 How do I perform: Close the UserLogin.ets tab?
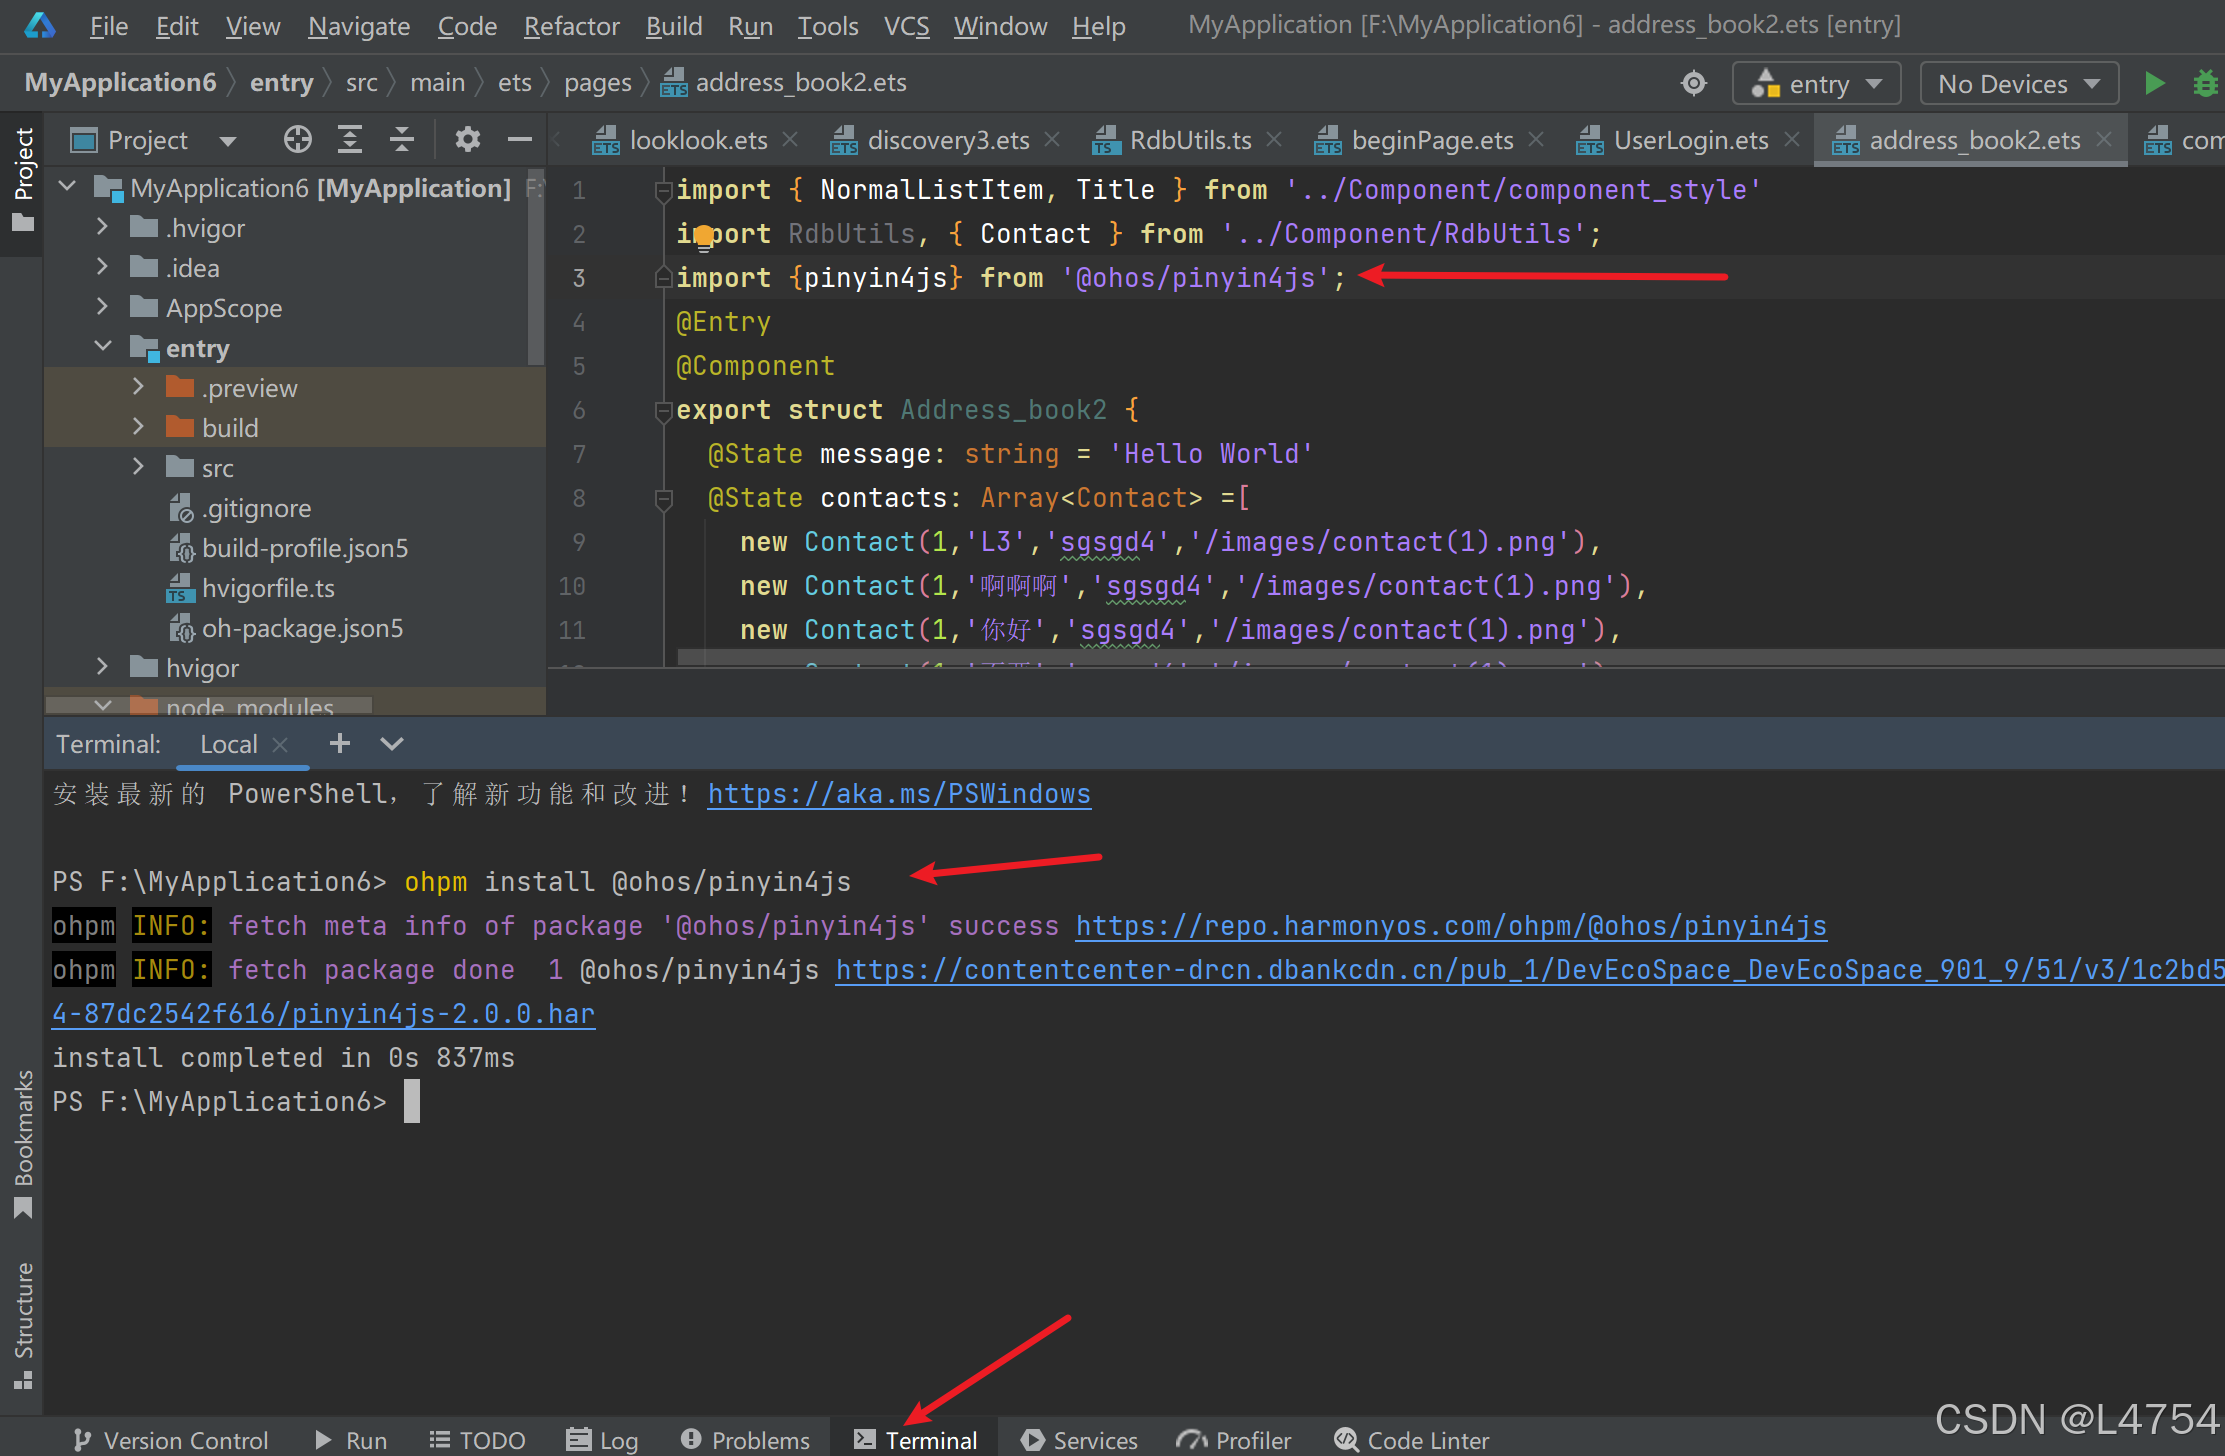pyautogui.click(x=1792, y=139)
